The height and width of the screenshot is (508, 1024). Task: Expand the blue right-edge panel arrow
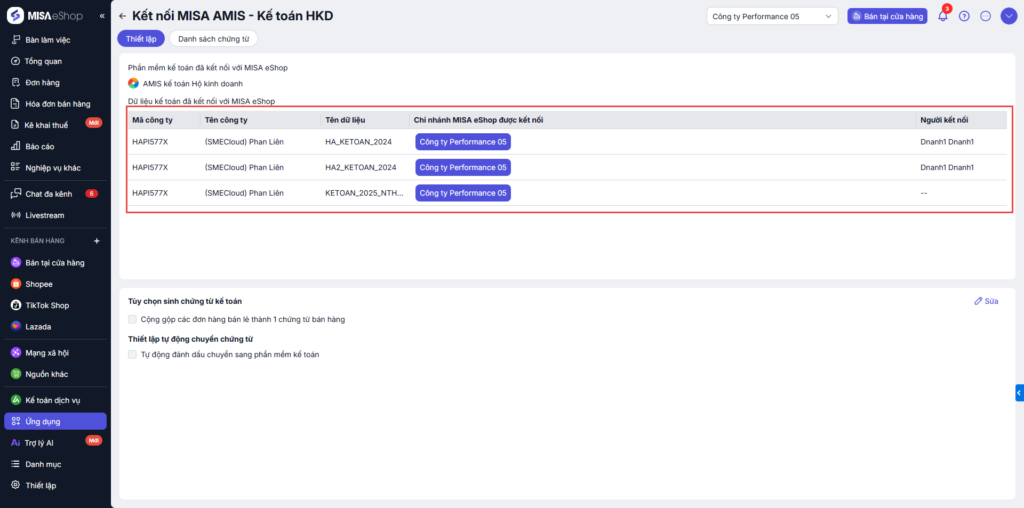[x=1019, y=392]
